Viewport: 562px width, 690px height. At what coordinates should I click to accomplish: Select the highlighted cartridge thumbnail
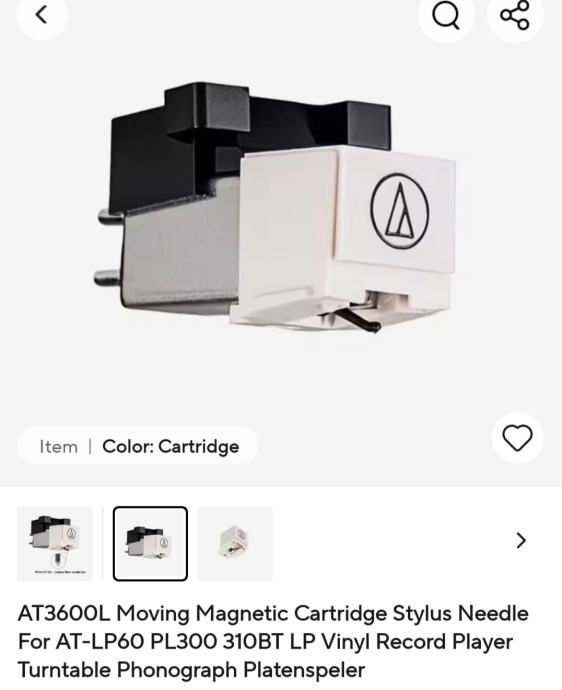pos(150,543)
